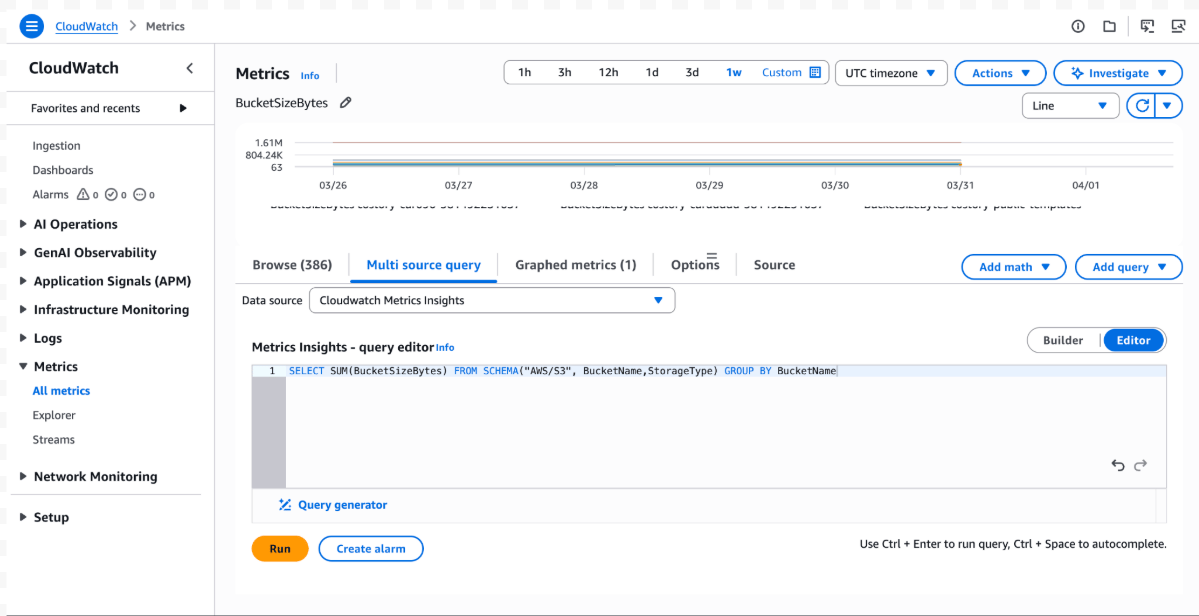Image resolution: width=1199 pixels, height=616 pixels.
Task: Open CloudWatch breadcrumb link
Action: 86,26
